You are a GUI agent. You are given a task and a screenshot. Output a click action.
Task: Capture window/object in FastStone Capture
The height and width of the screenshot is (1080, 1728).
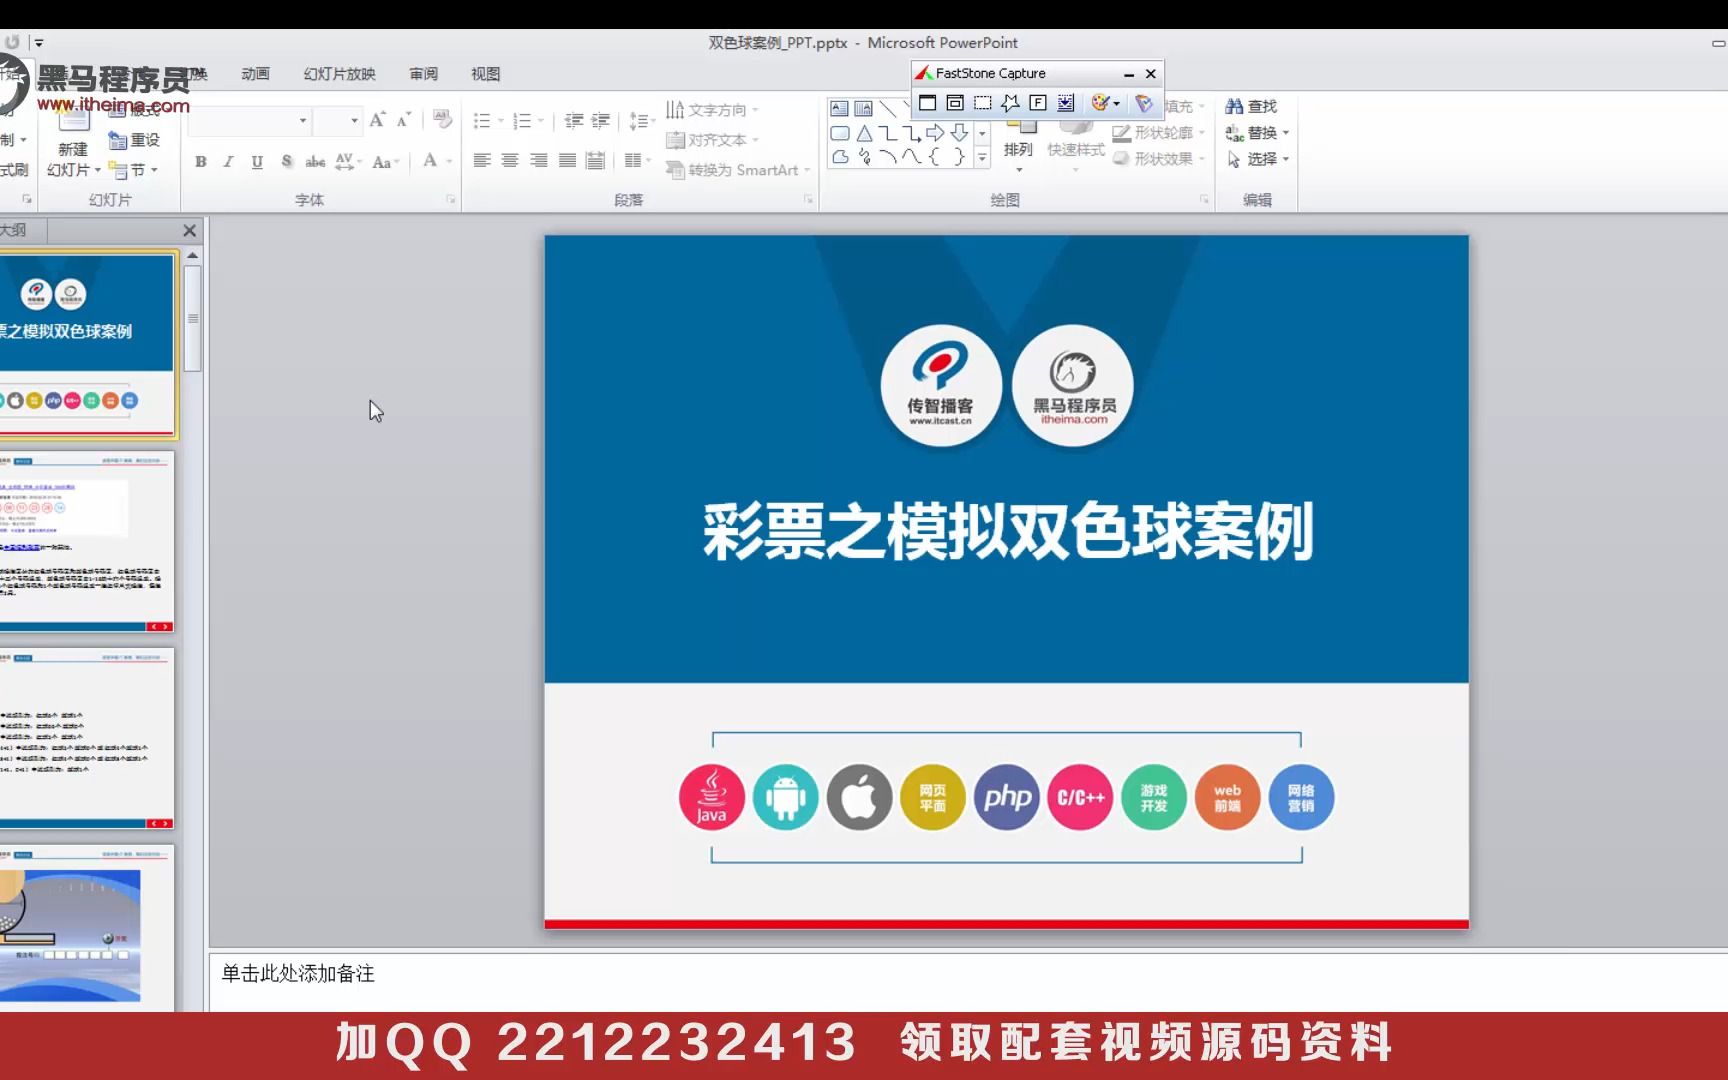coord(955,103)
